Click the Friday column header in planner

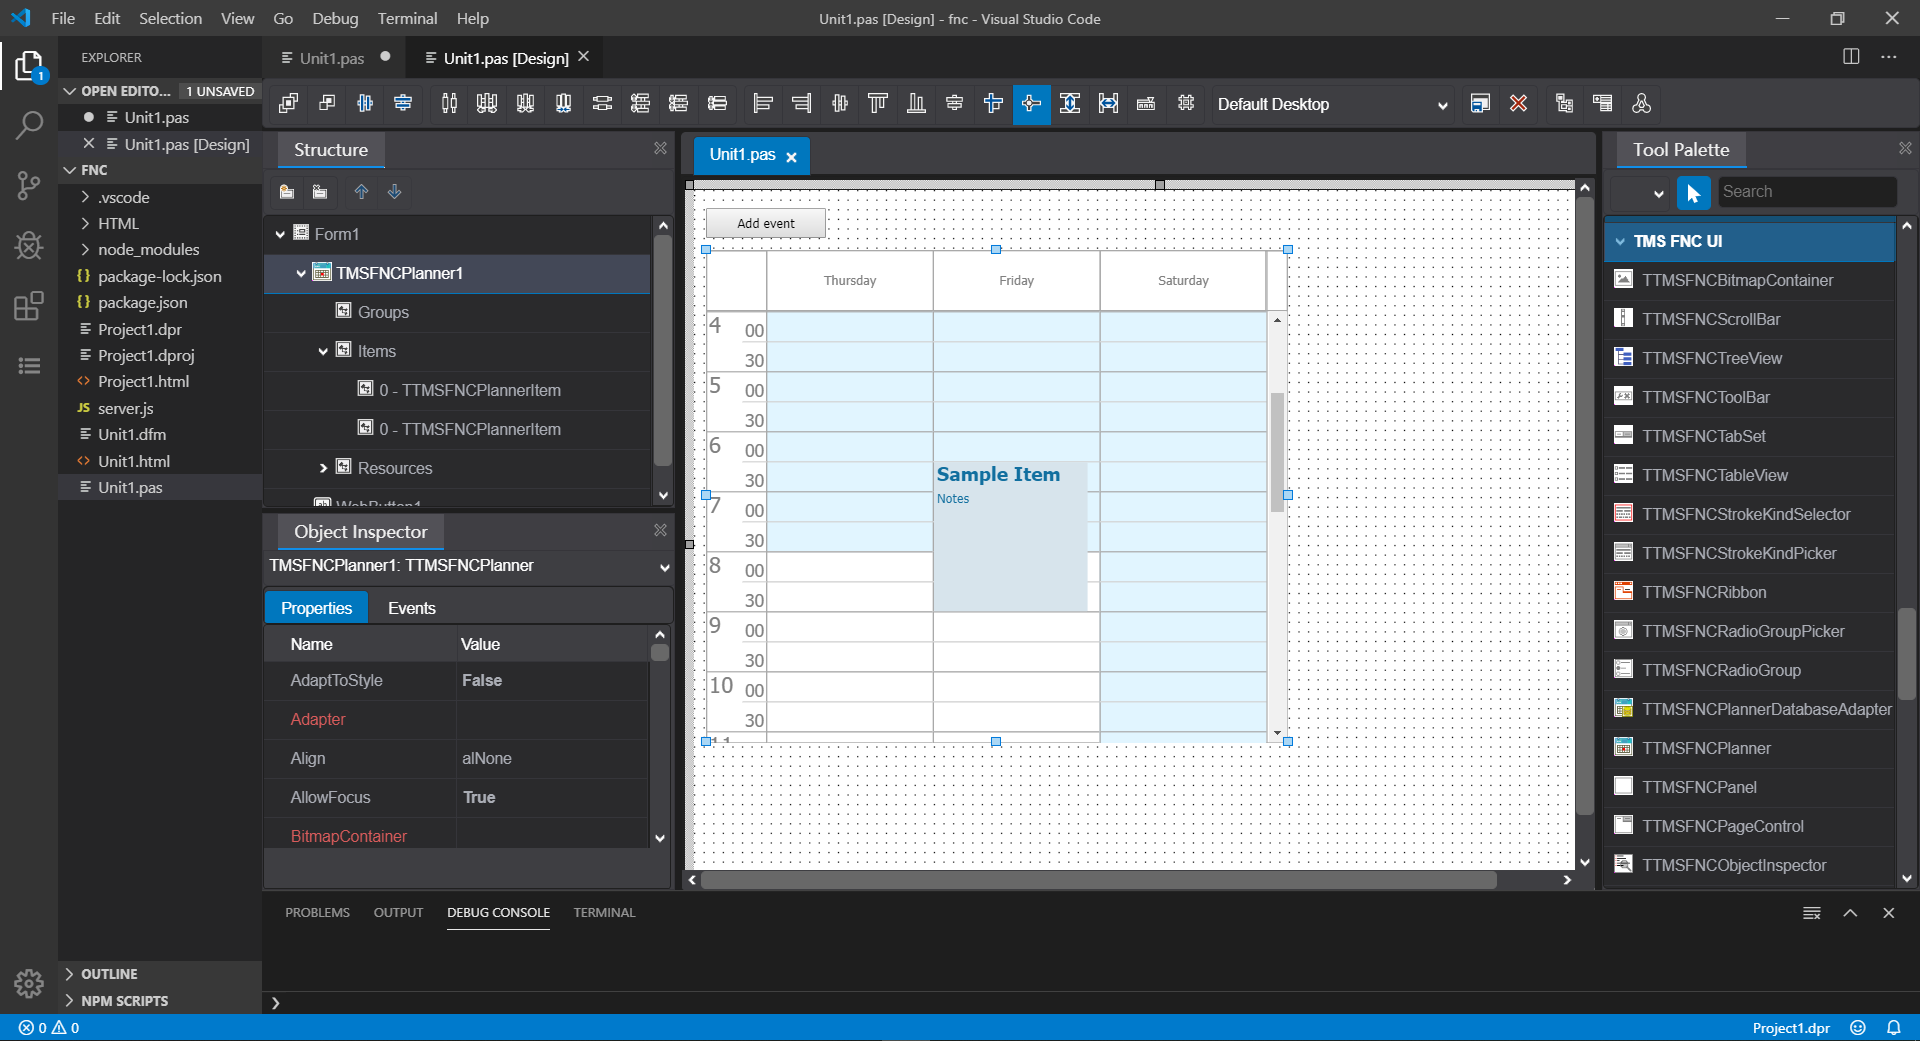[1016, 280]
